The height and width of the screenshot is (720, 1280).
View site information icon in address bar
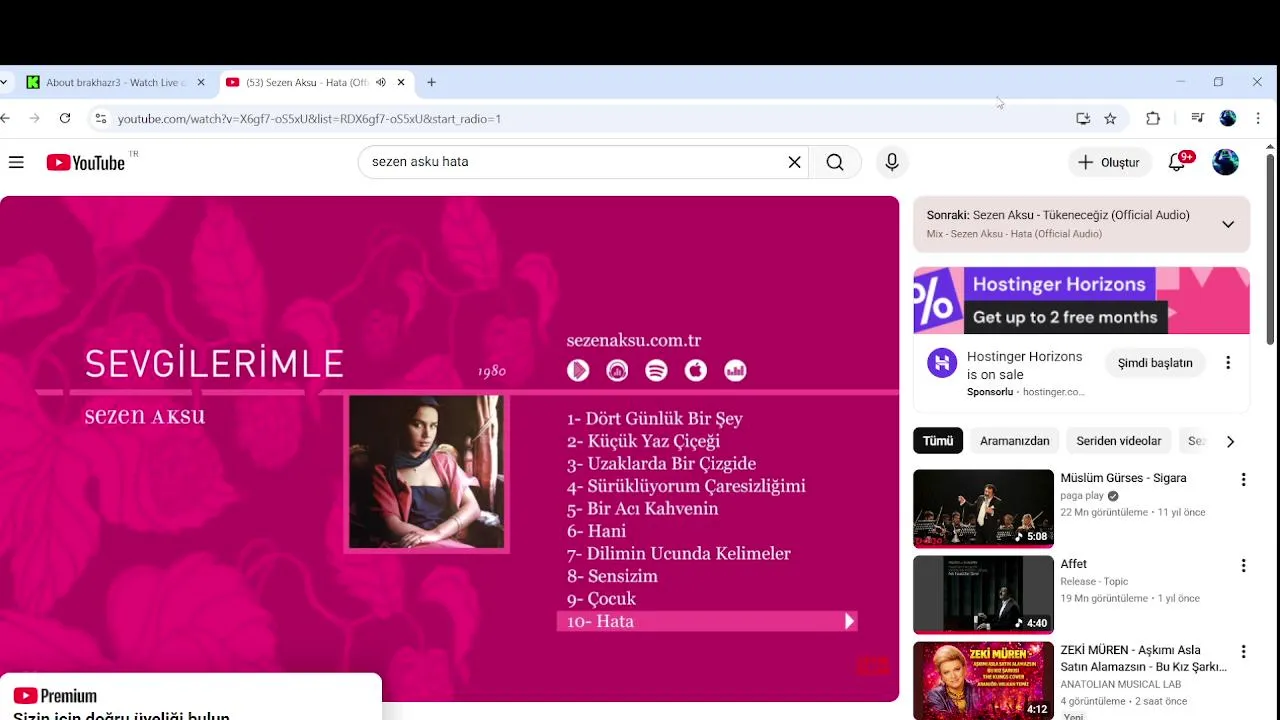[100, 118]
